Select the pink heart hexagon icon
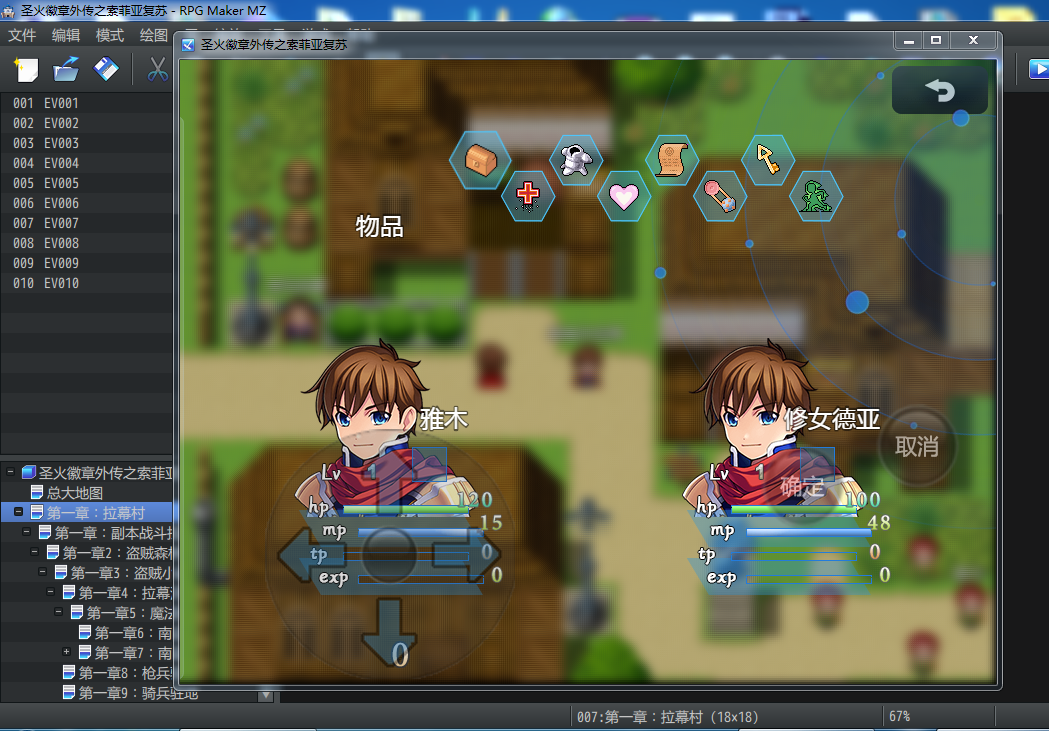Viewport: 1049px width, 731px height. [624, 196]
